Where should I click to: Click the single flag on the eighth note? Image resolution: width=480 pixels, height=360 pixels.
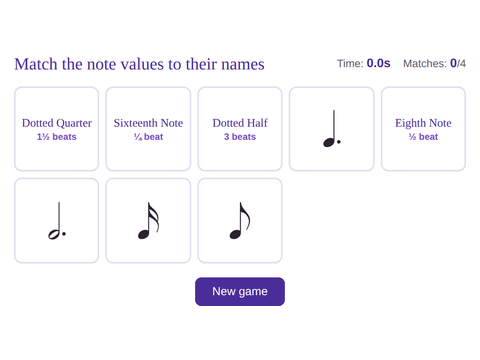tap(246, 216)
